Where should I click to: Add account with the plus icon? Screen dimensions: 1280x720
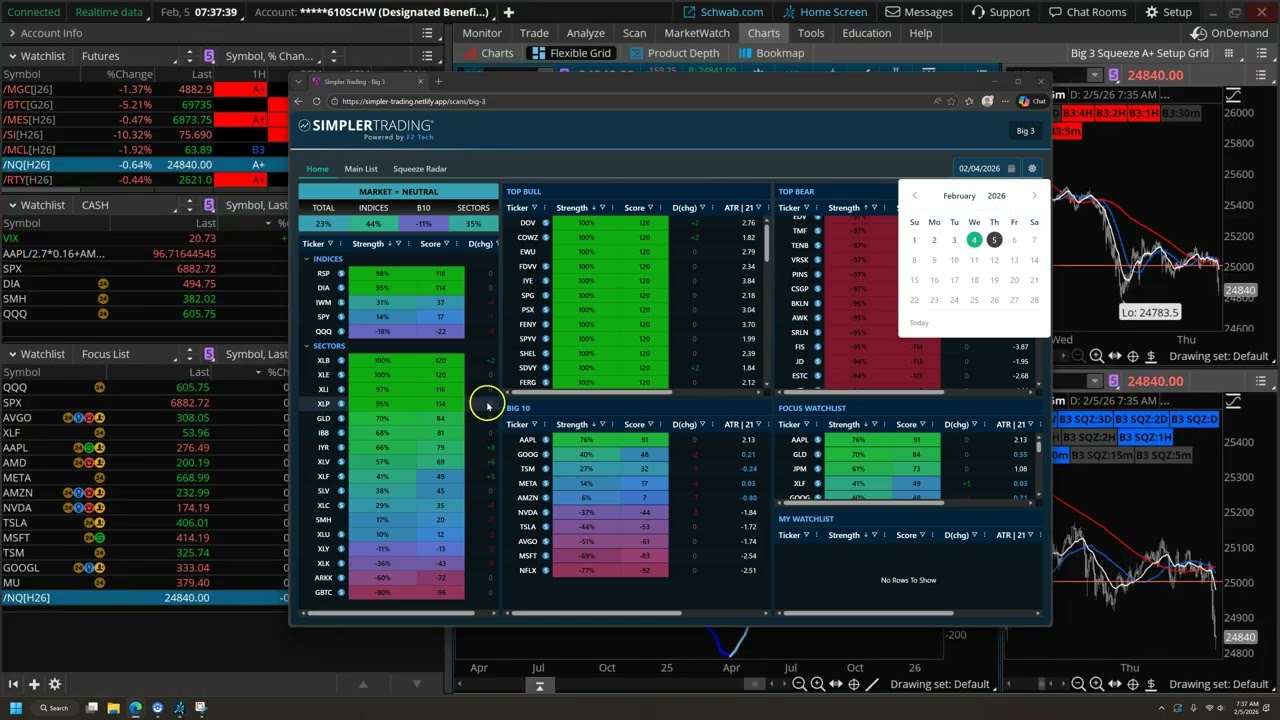tap(508, 12)
